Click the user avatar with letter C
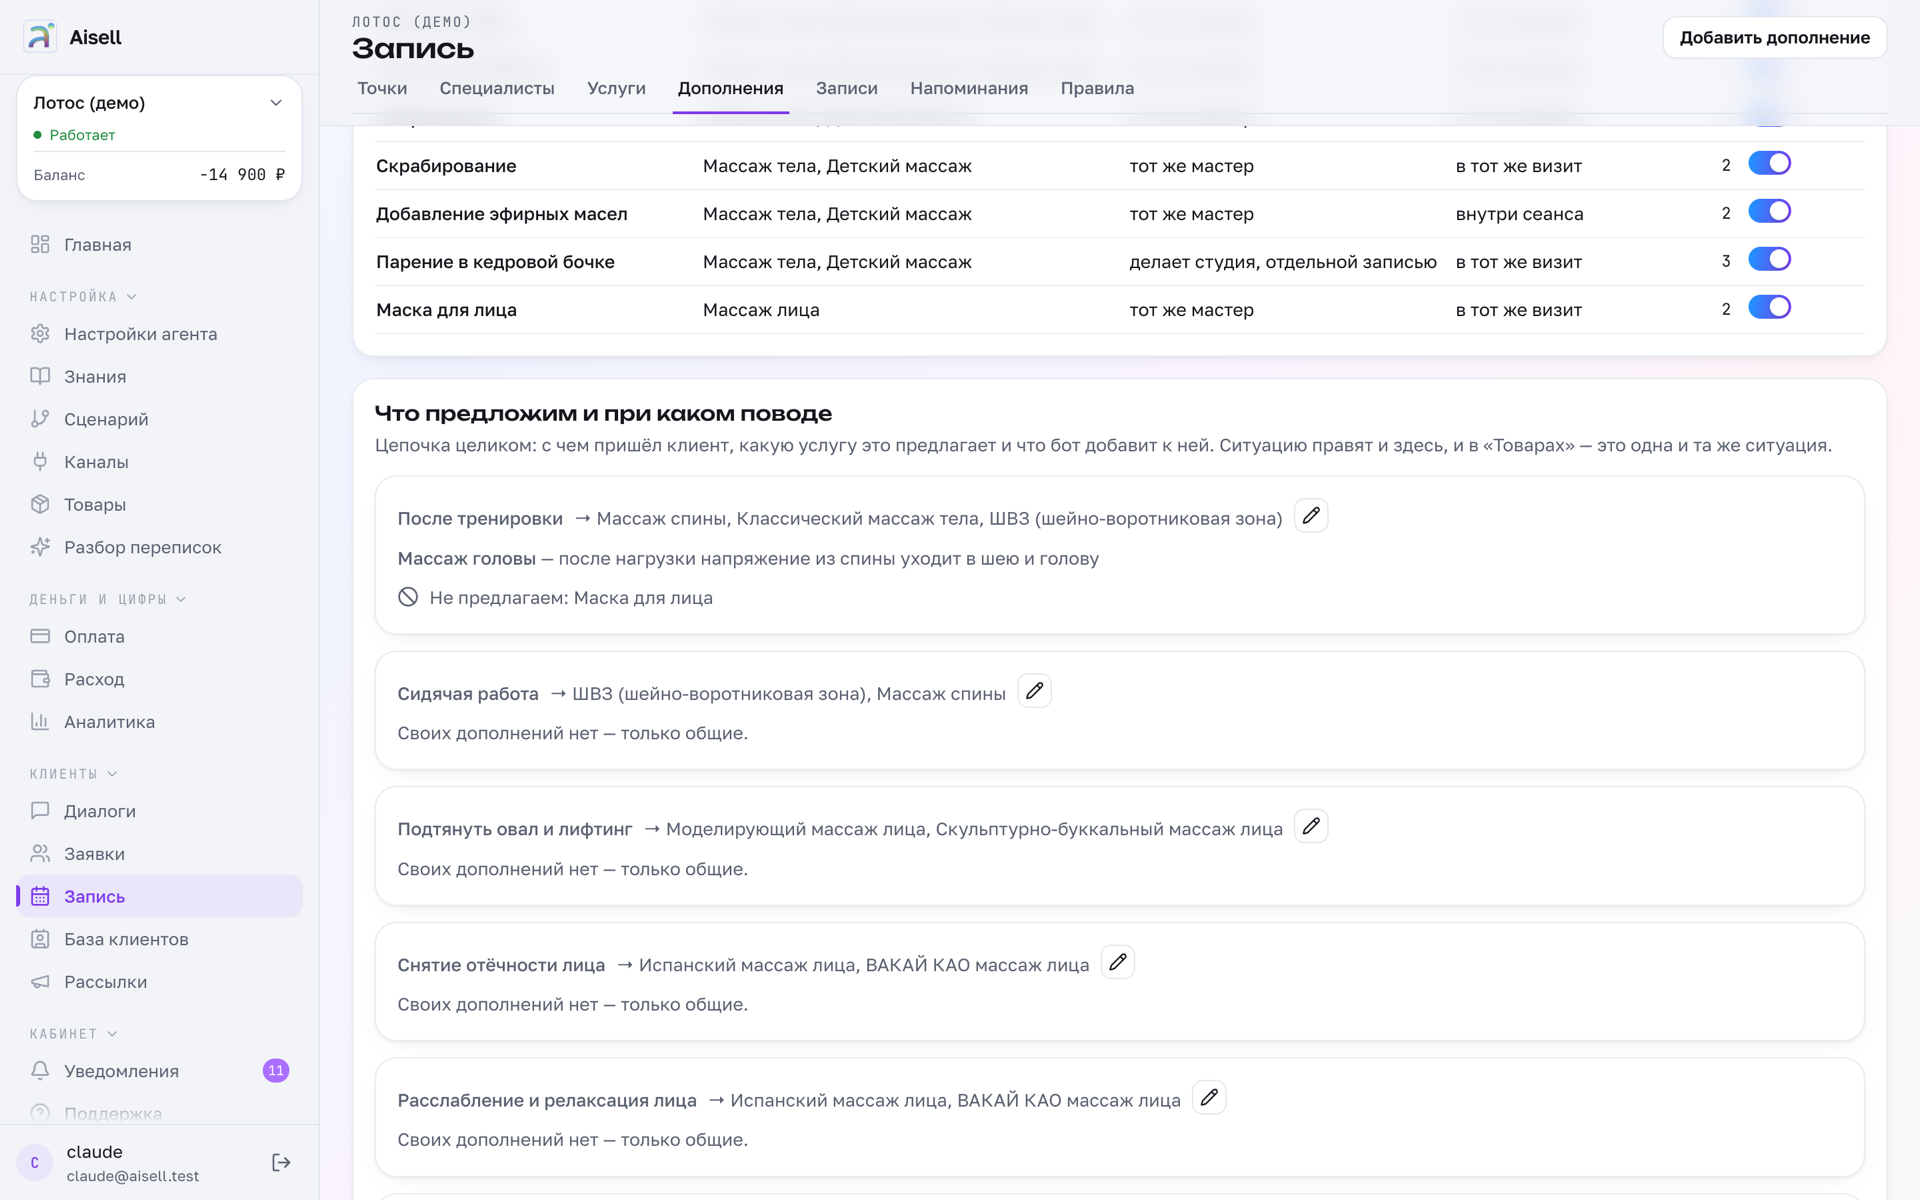 coord(35,1162)
